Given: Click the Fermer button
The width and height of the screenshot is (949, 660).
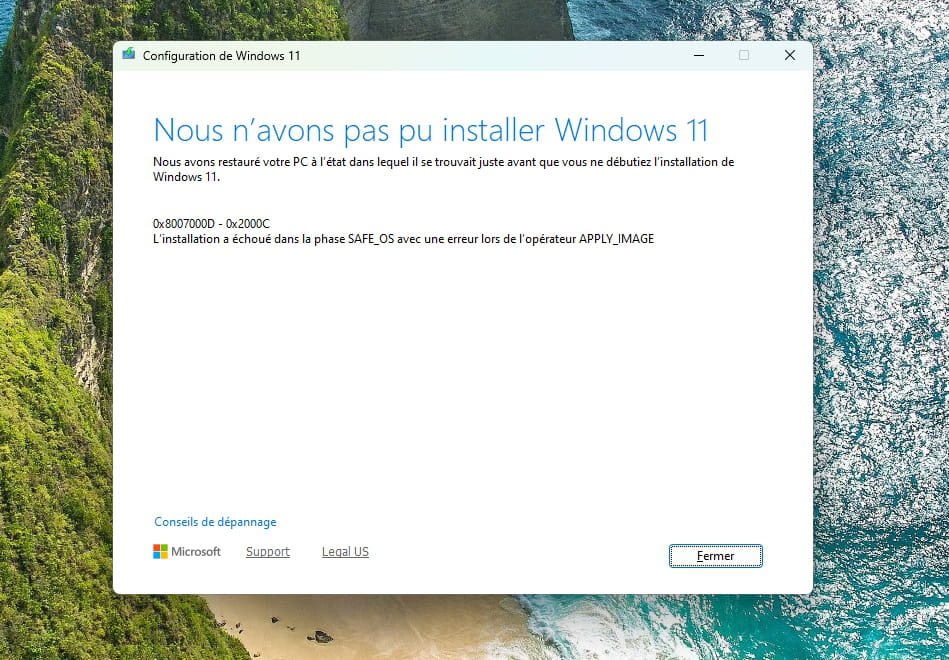Looking at the screenshot, I should point(715,556).
